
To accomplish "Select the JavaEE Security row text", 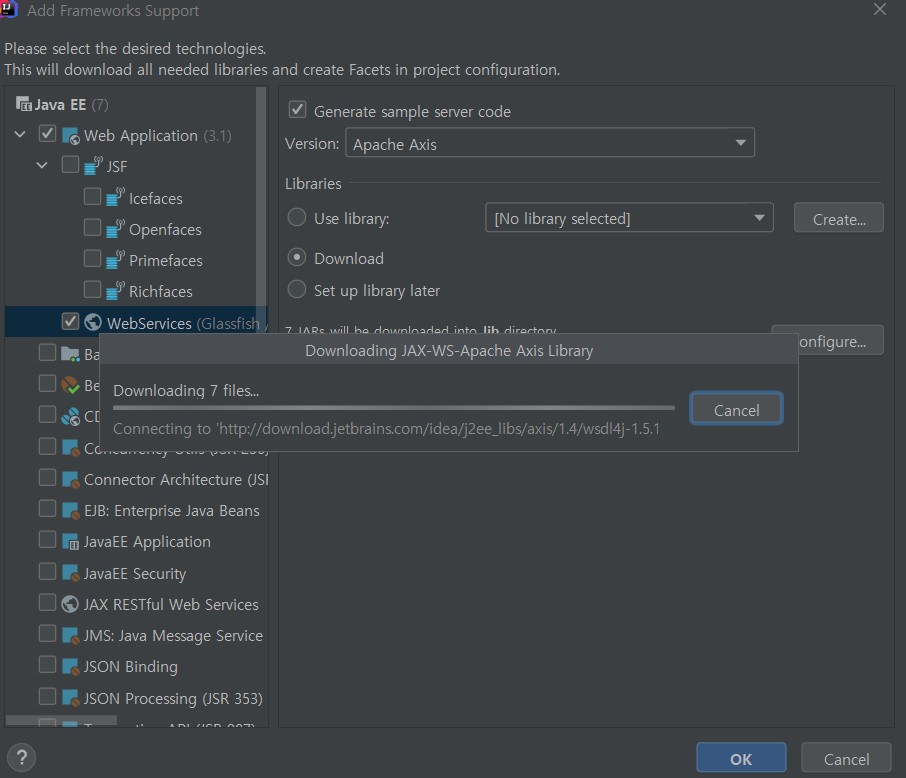I will pyautogui.click(x=135, y=573).
